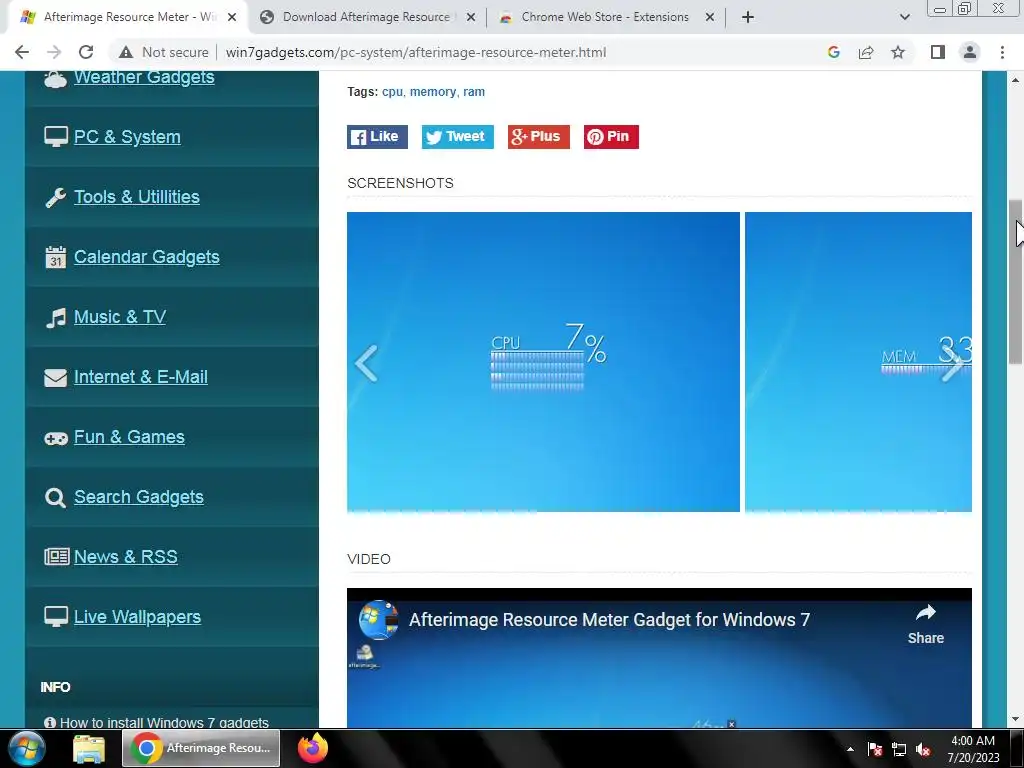Open Weather Gadgets category
The width and height of the screenshot is (1024, 768).
[x=144, y=77]
